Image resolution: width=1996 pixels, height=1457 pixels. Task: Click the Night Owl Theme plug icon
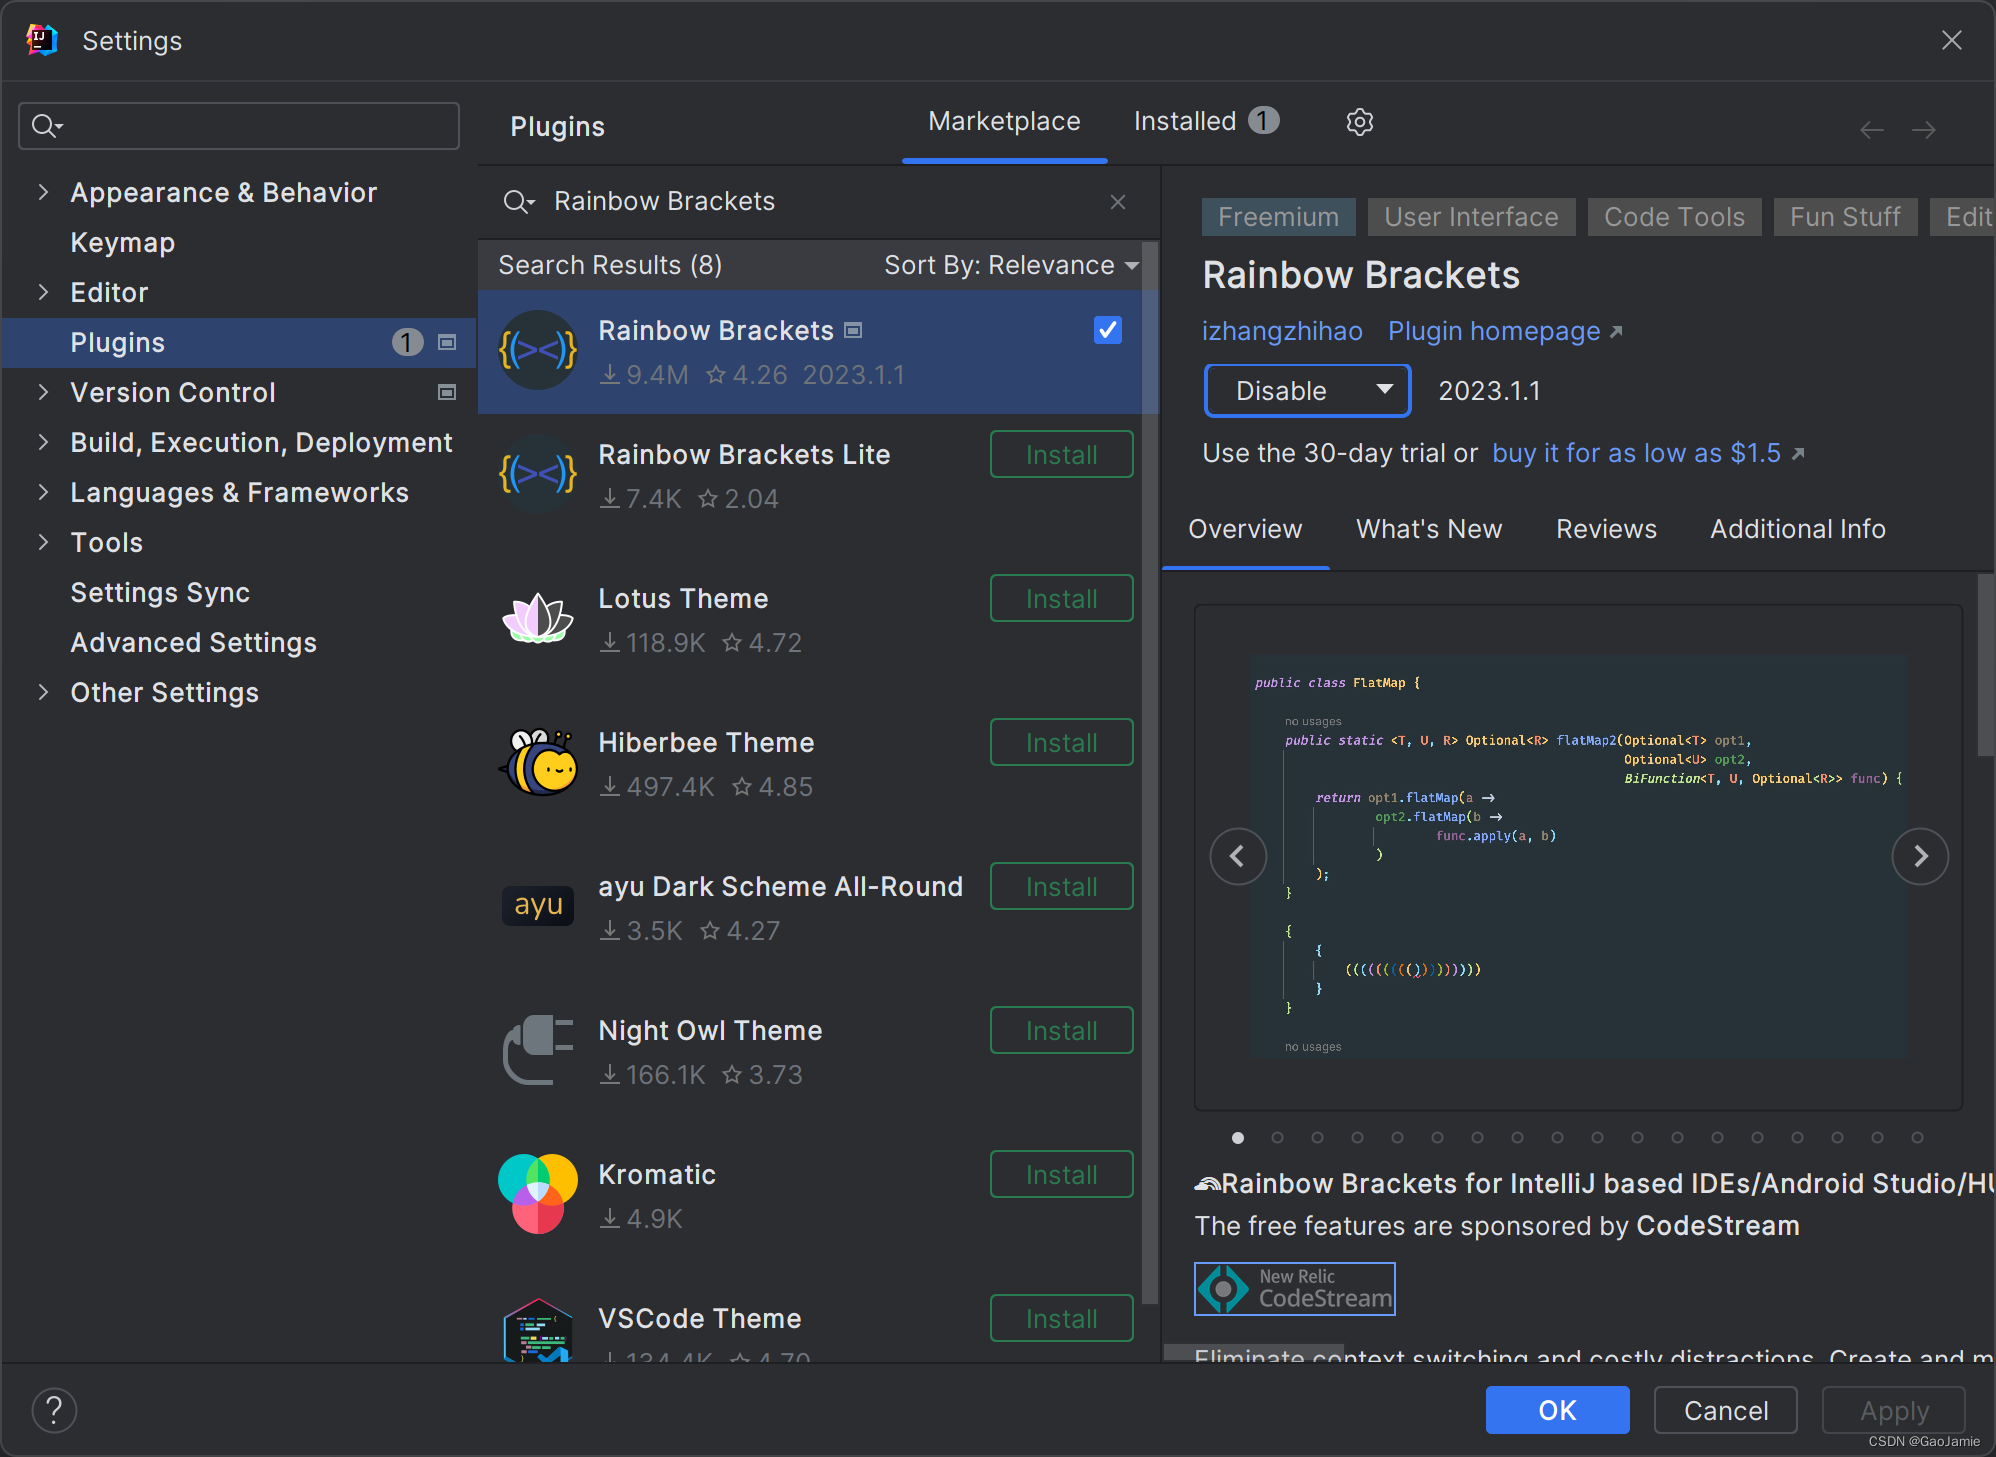point(538,1050)
